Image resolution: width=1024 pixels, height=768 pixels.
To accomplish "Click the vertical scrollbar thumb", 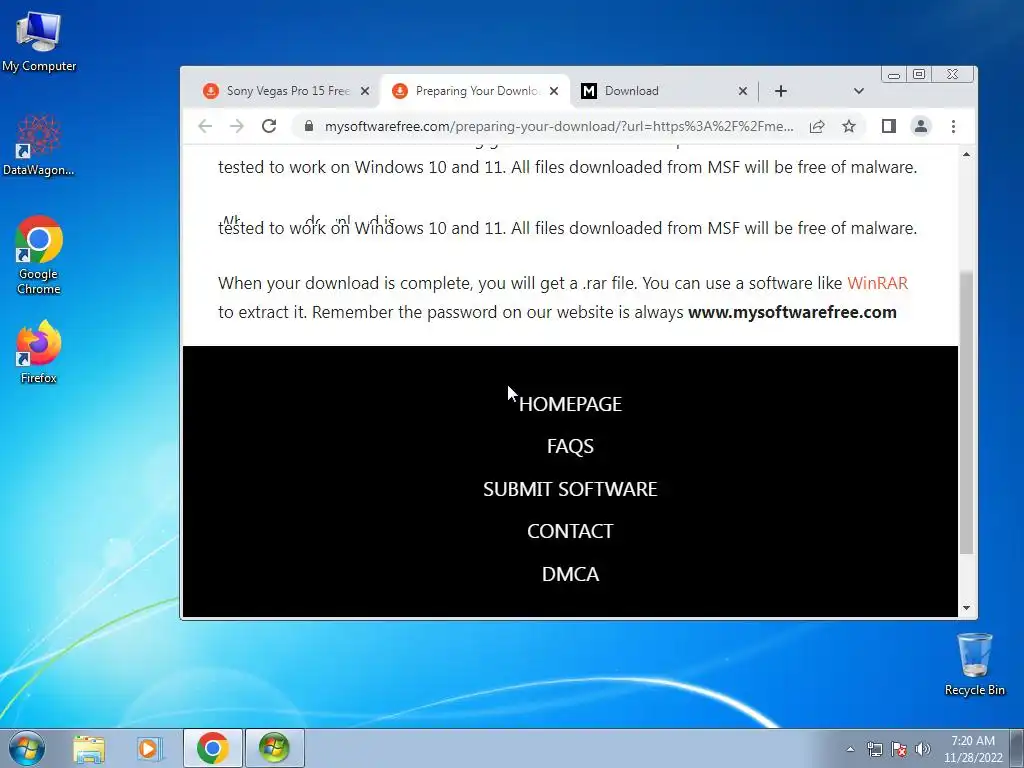I will [967, 413].
